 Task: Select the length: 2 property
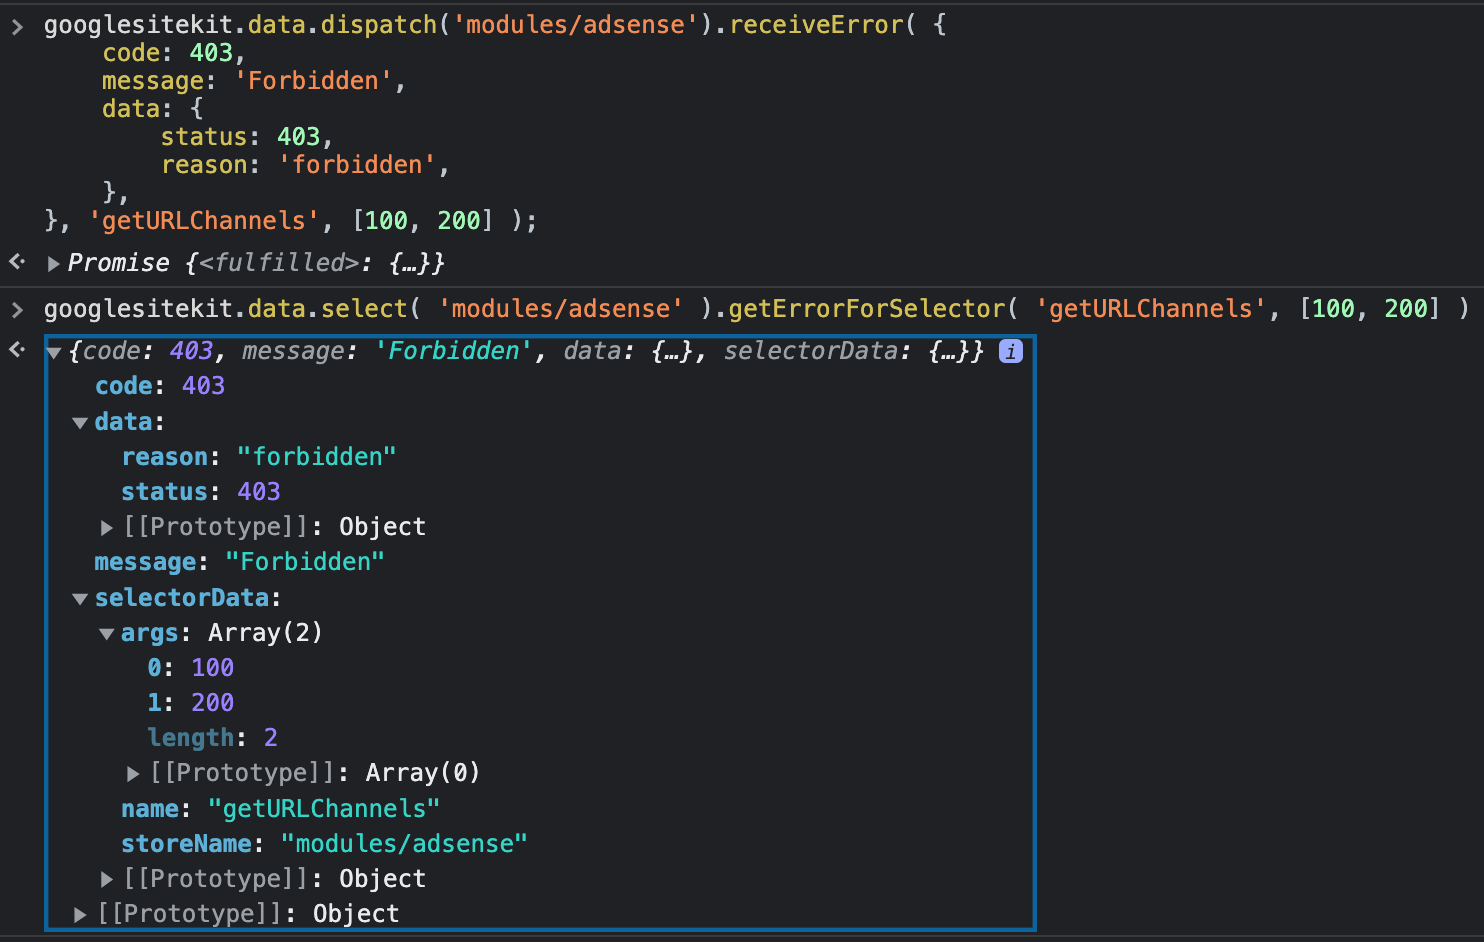pyautogui.click(x=213, y=738)
